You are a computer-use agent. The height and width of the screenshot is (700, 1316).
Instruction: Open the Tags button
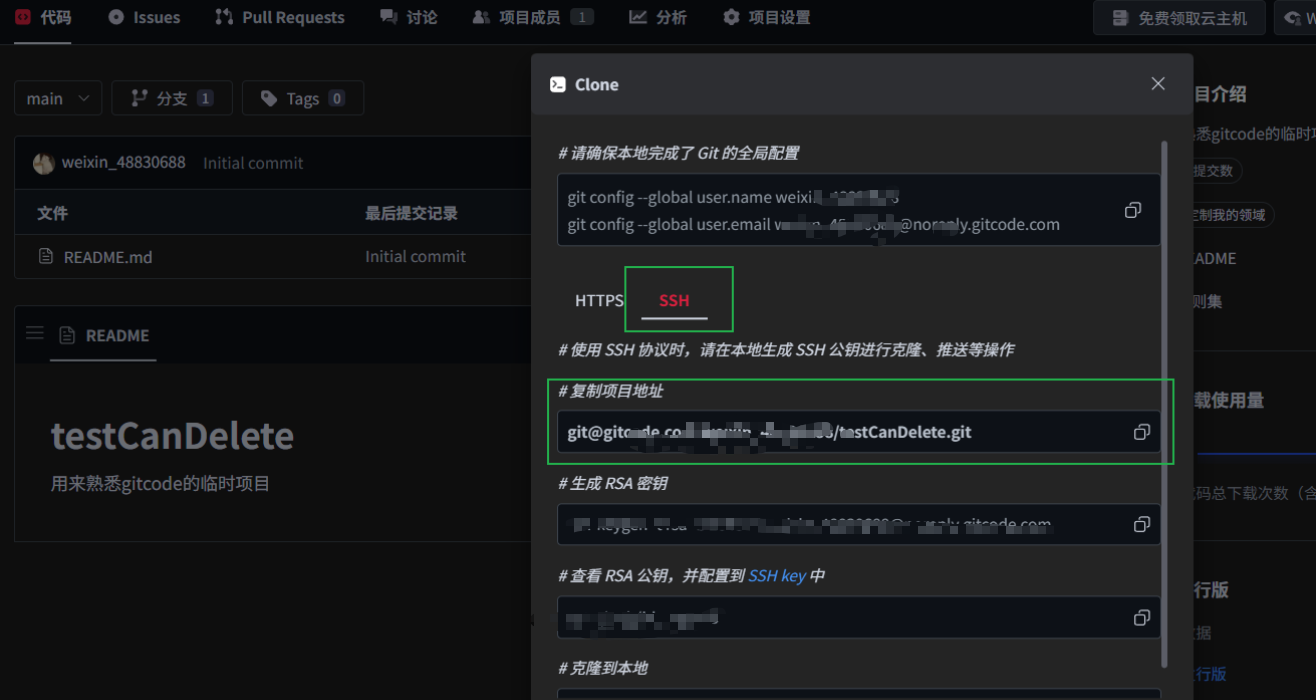pos(303,98)
